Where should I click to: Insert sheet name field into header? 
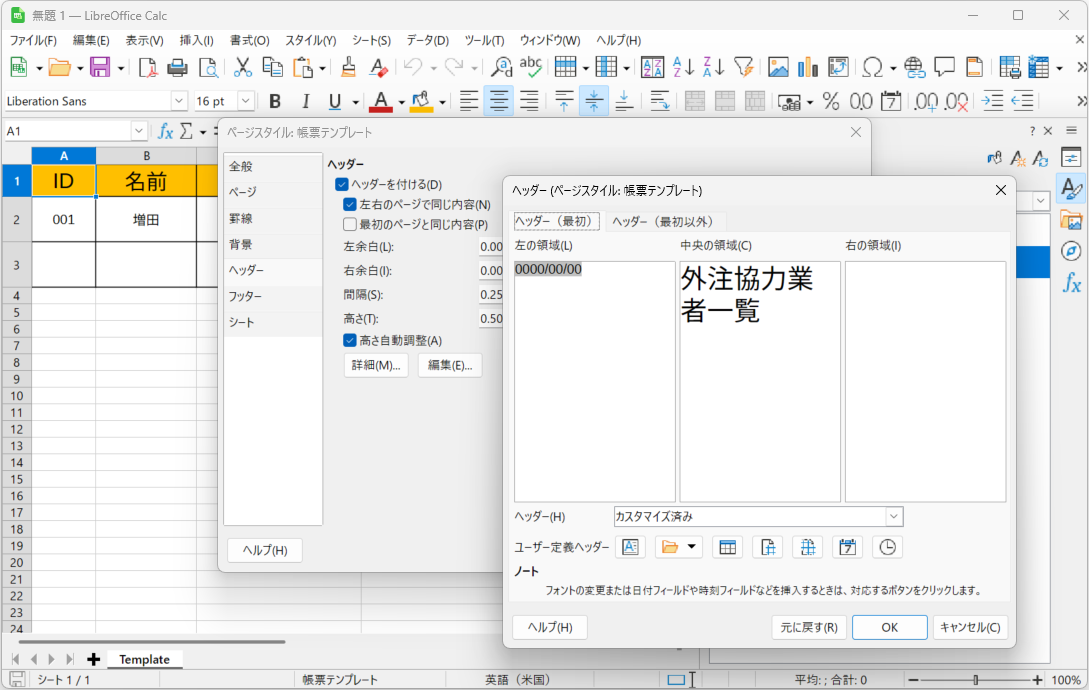tap(728, 547)
